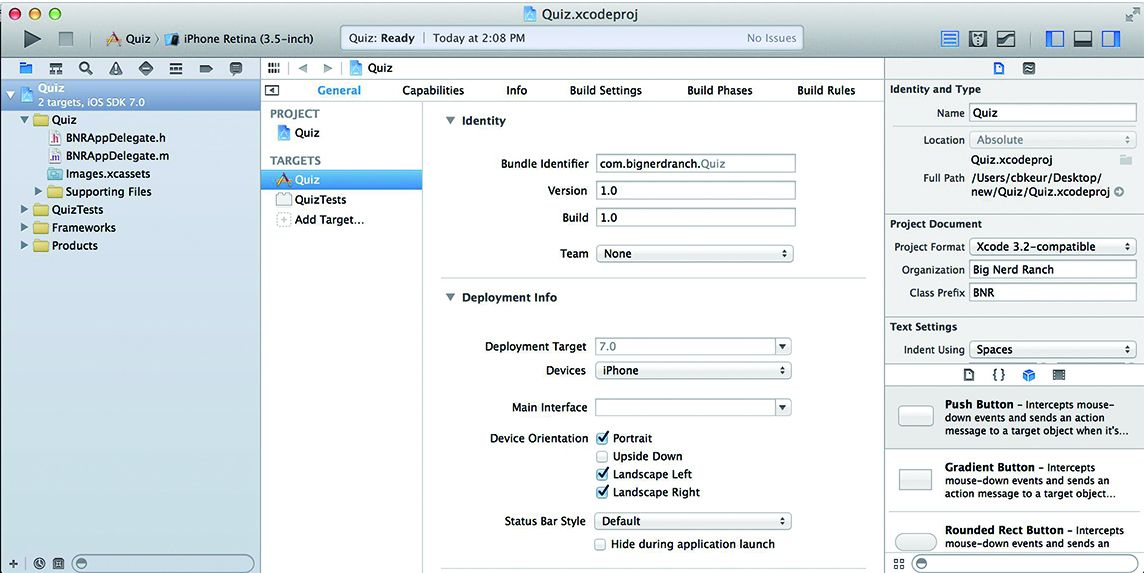Toggle the Debug area visibility
The image size is (1145, 573).
click(x=1083, y=39)
